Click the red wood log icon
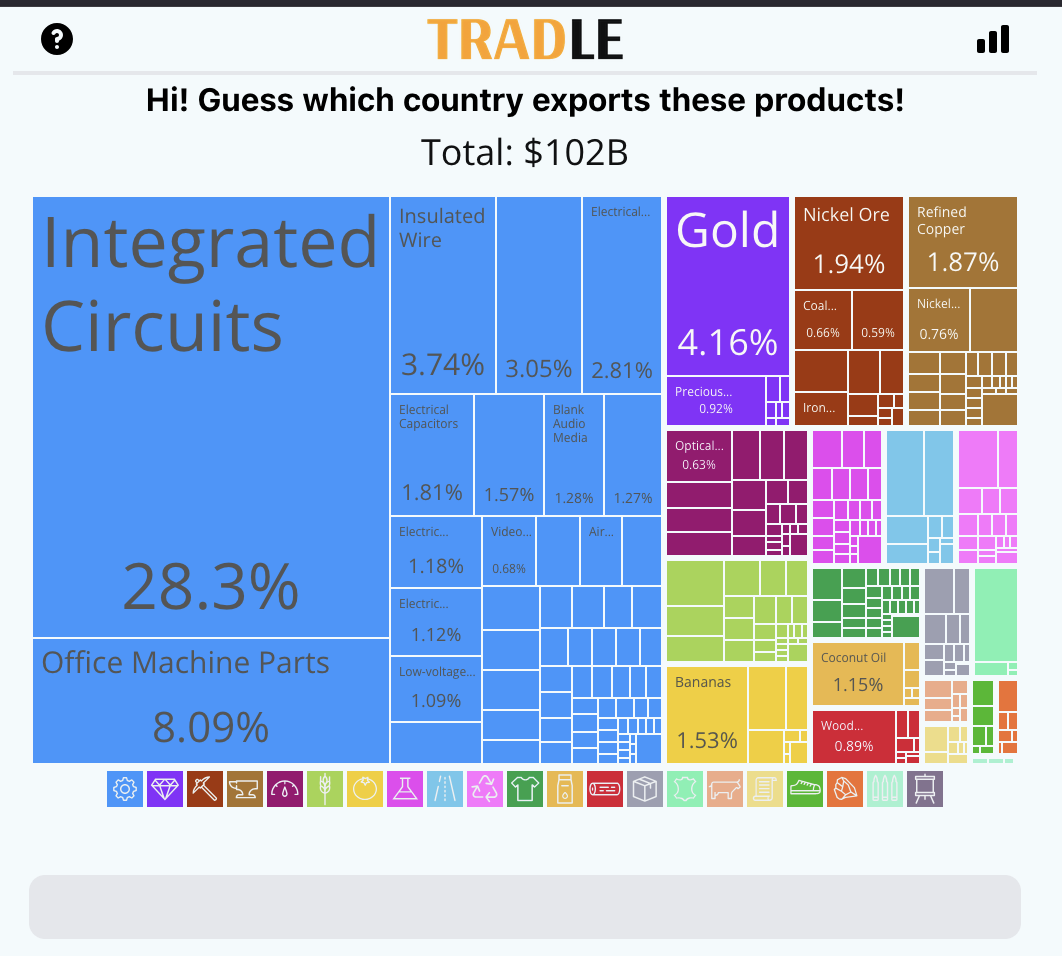This screenshot has width=1062, height=956. coord(605,789)
